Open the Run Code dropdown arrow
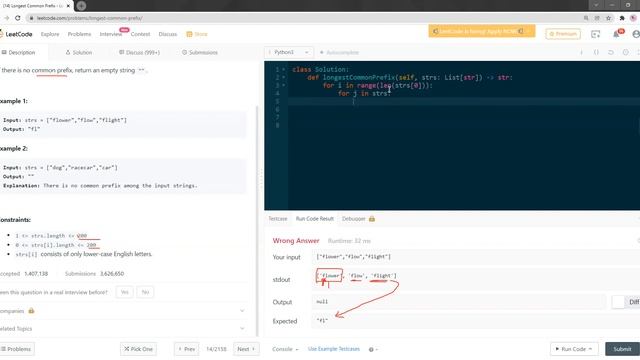Image resolution: width=640 pixels, height=360 pixels. pos(590,349)
